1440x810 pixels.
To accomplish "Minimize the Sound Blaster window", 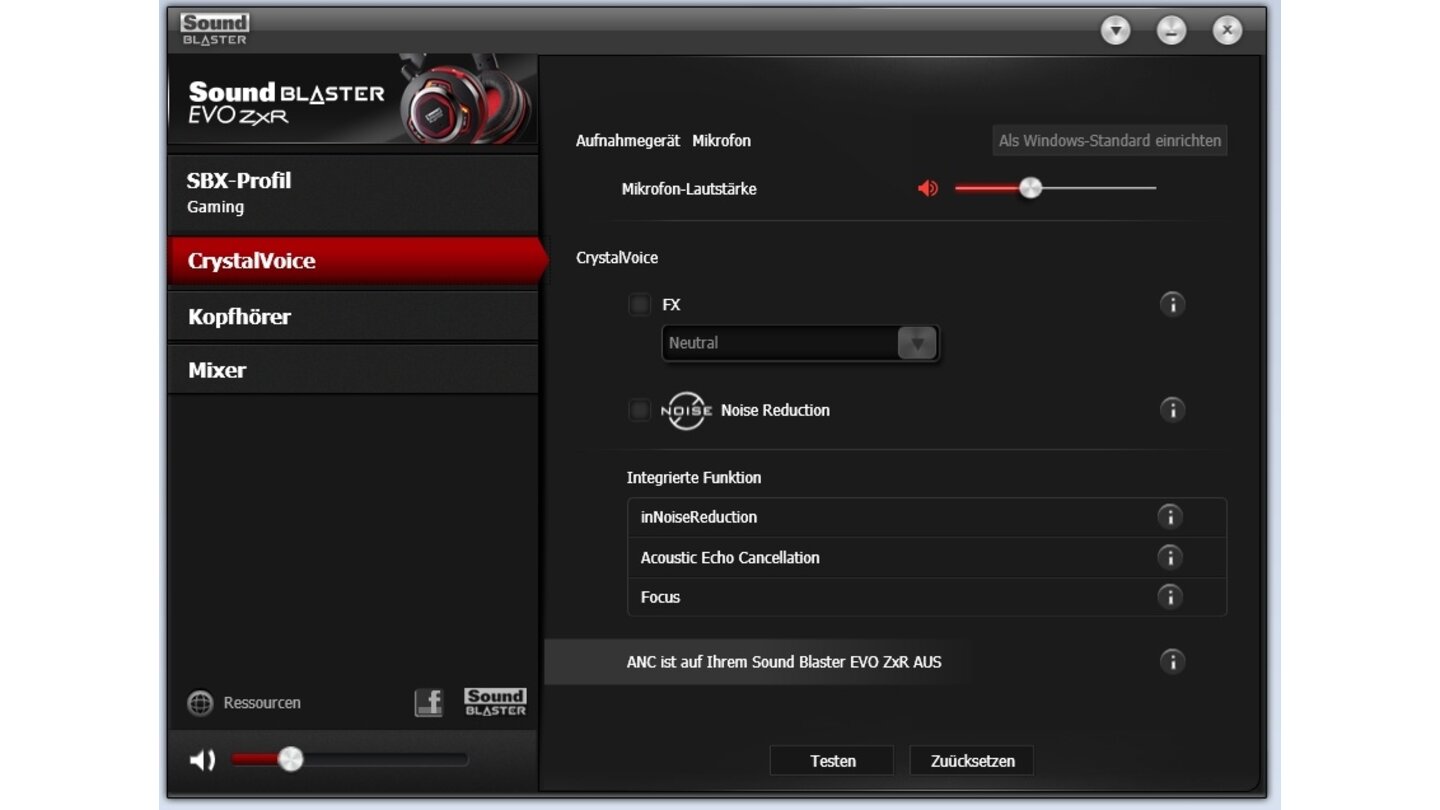I will click(x=1171, y=30).
